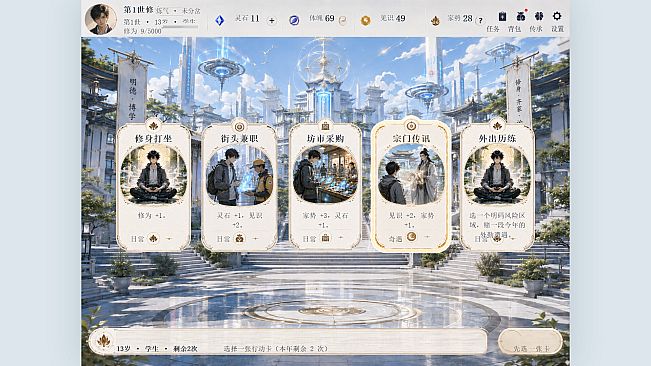Click the 日常 lotus badge on 修身打坐 card

coord(154,238)
